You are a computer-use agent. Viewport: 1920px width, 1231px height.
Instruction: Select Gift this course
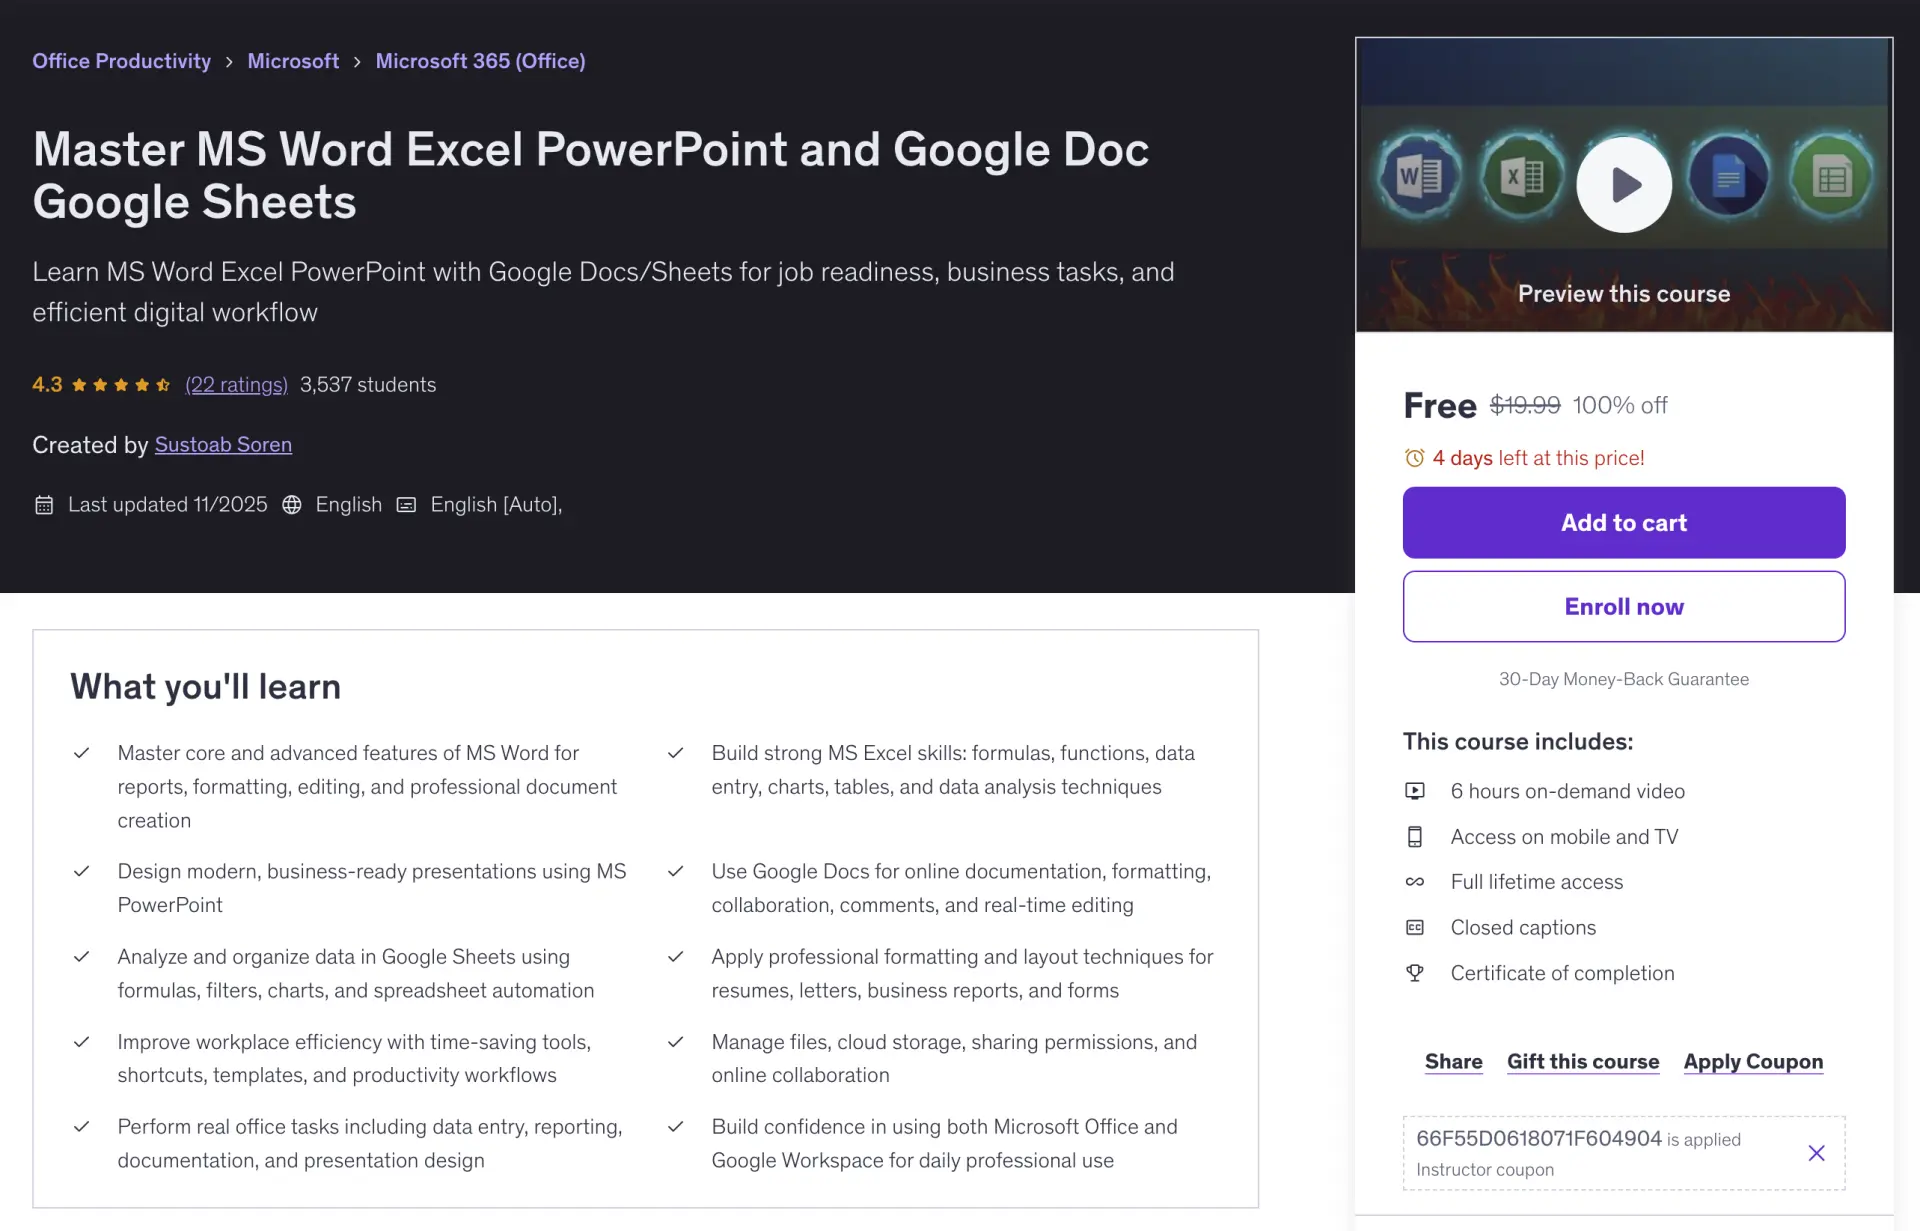1583,1062
